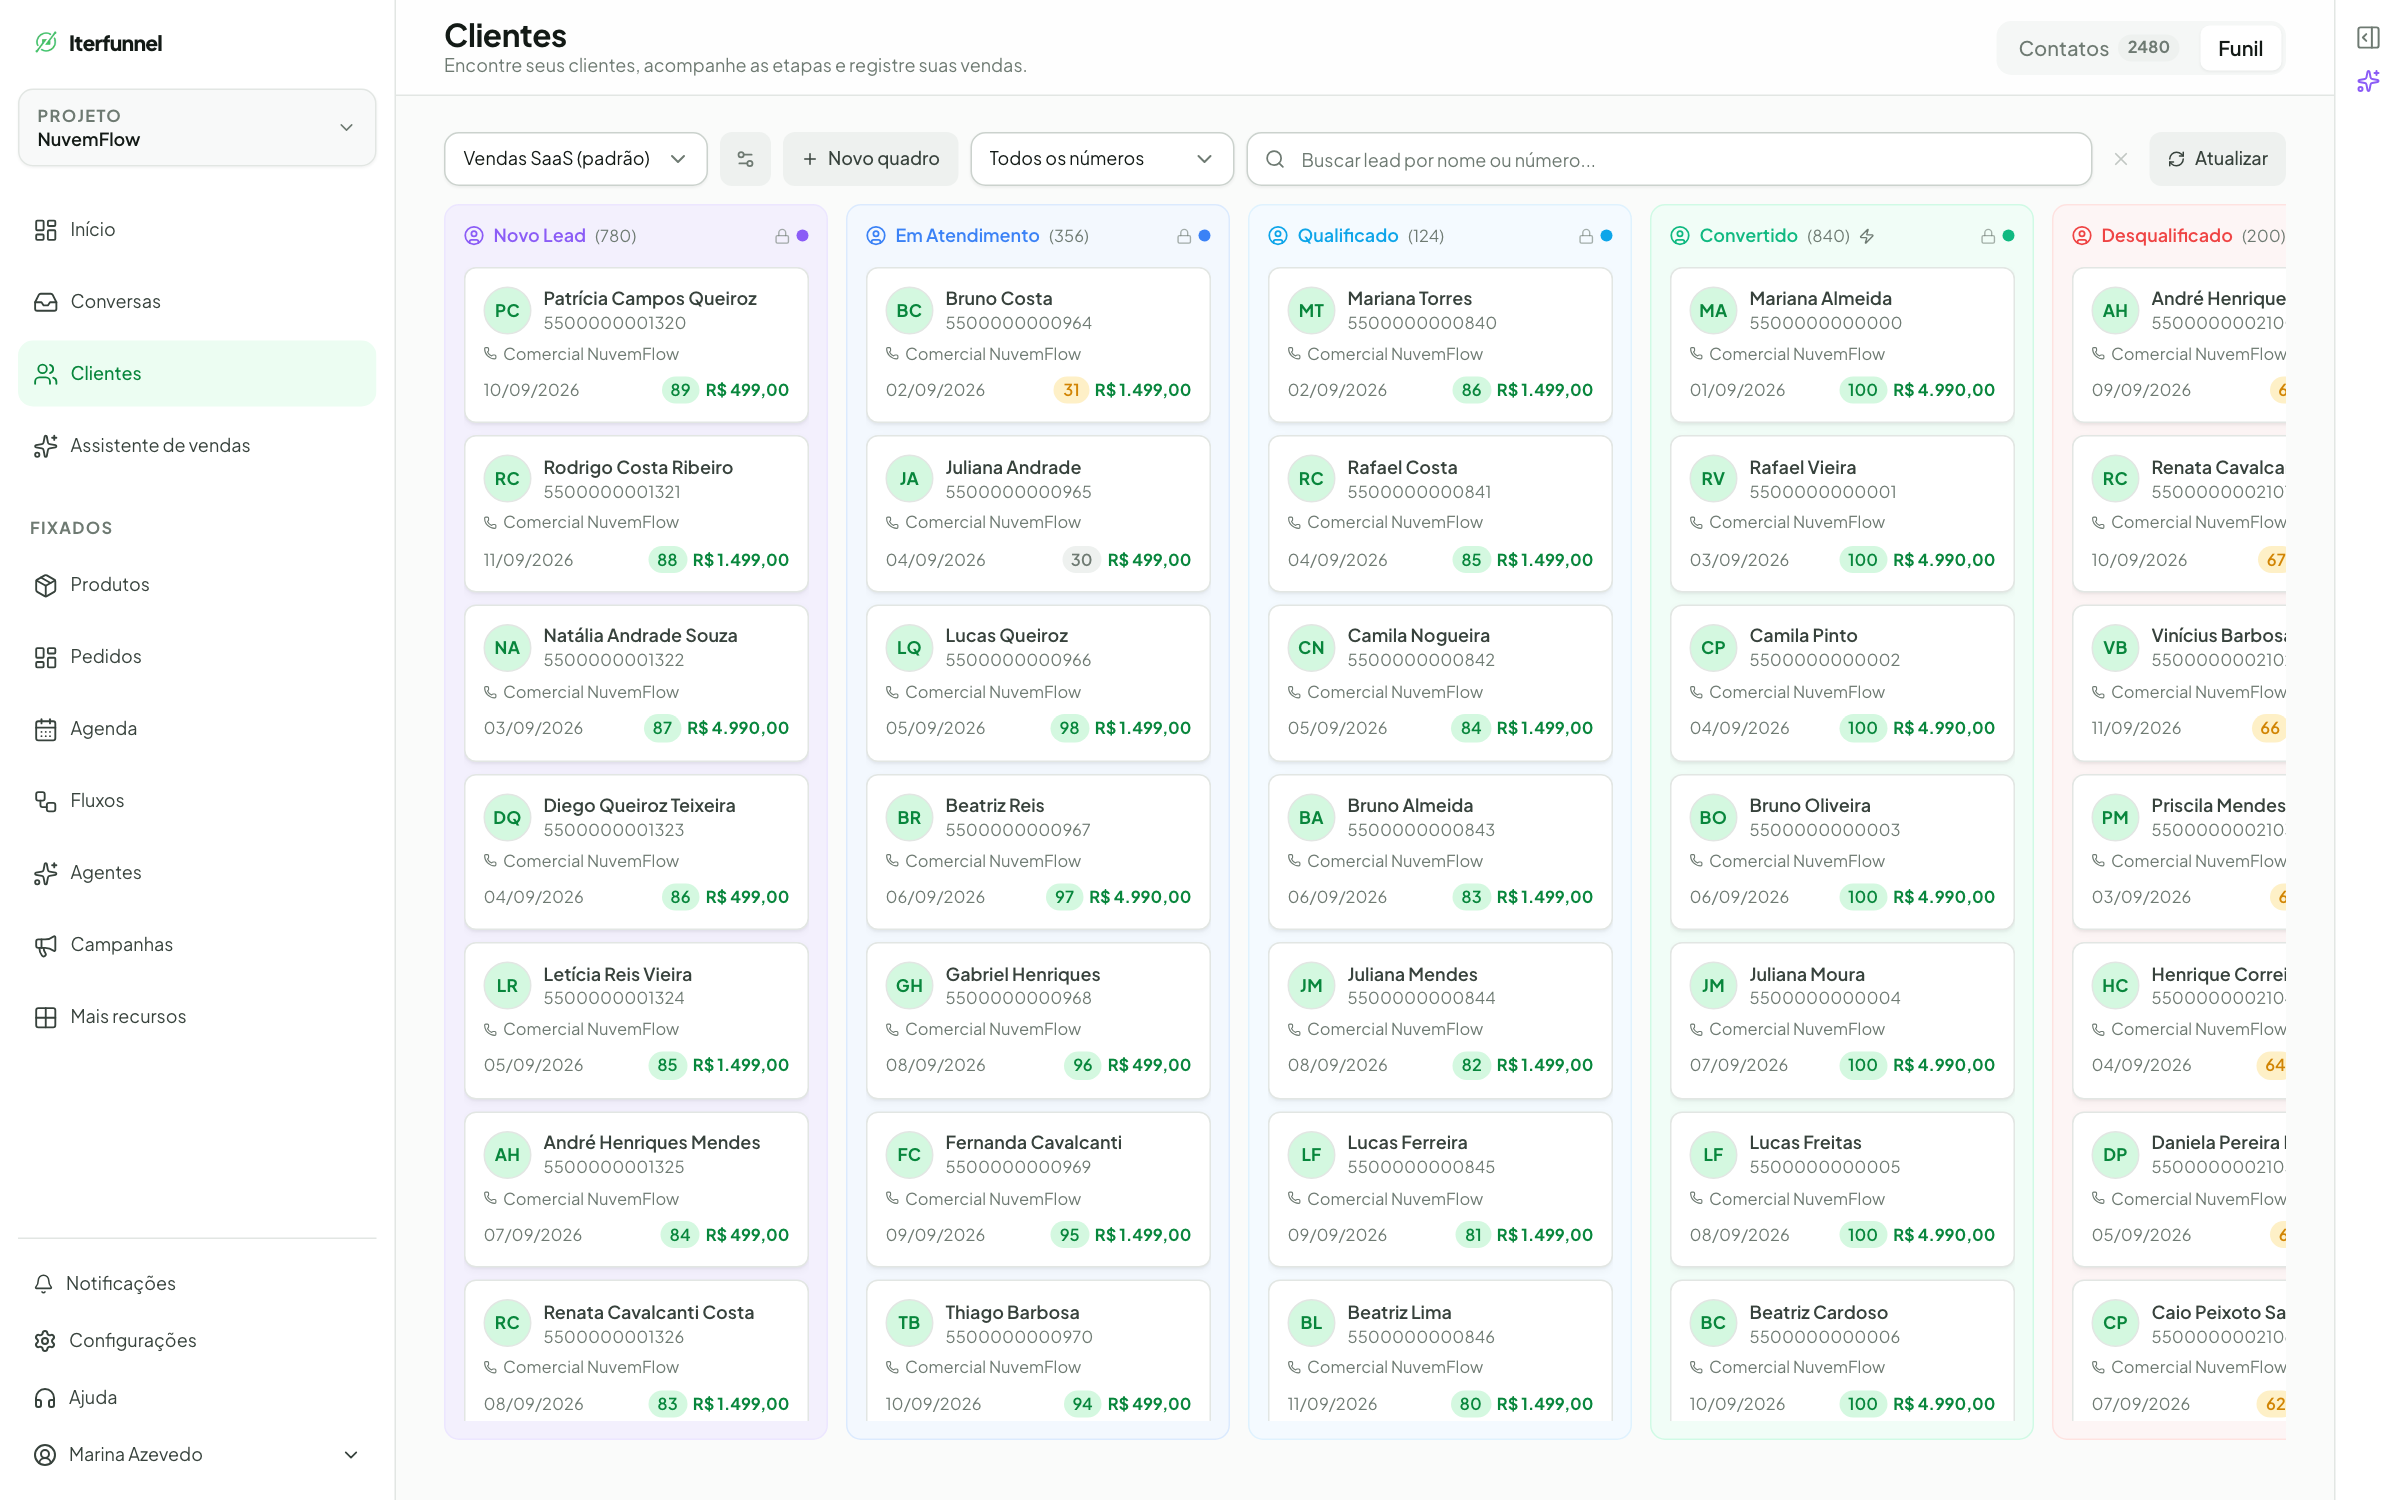Screen dimensions: 2400x1500
Task: Open Mais recursos in sidebar
Action: [197, 1017]
